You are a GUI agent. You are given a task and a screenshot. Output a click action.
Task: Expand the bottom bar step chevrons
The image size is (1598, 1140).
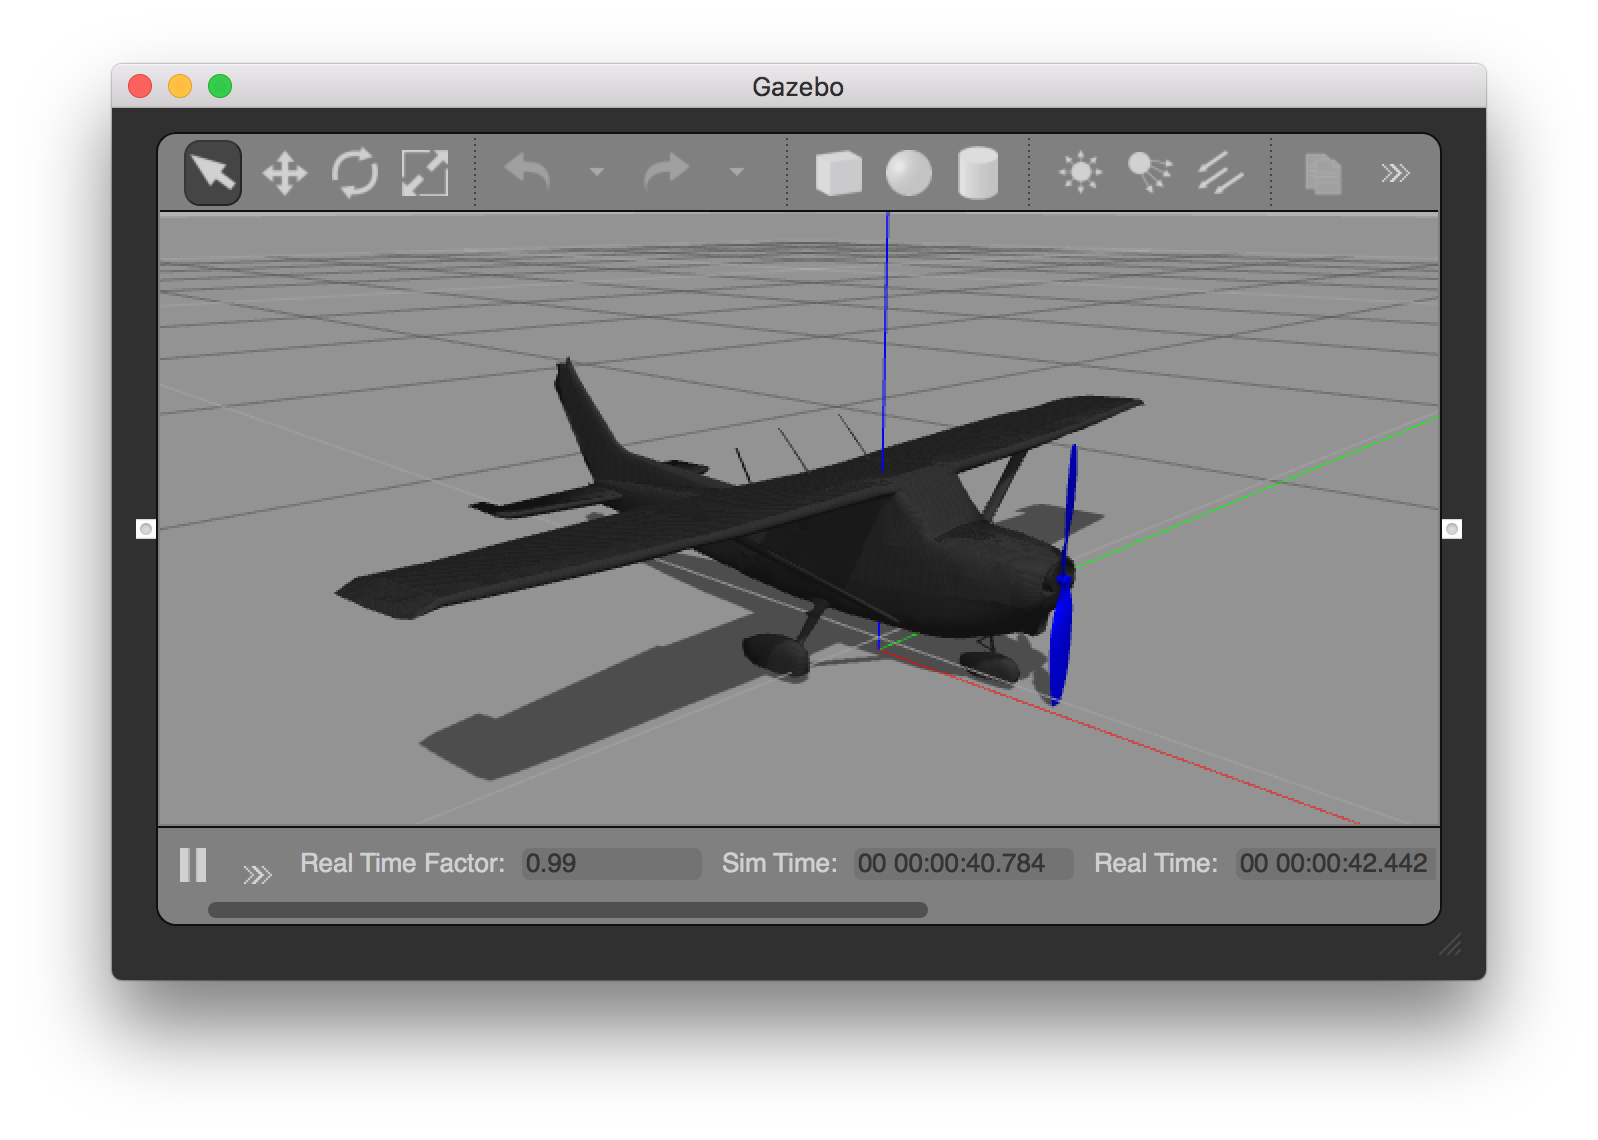pyautogui.click(x=257, y=875)
